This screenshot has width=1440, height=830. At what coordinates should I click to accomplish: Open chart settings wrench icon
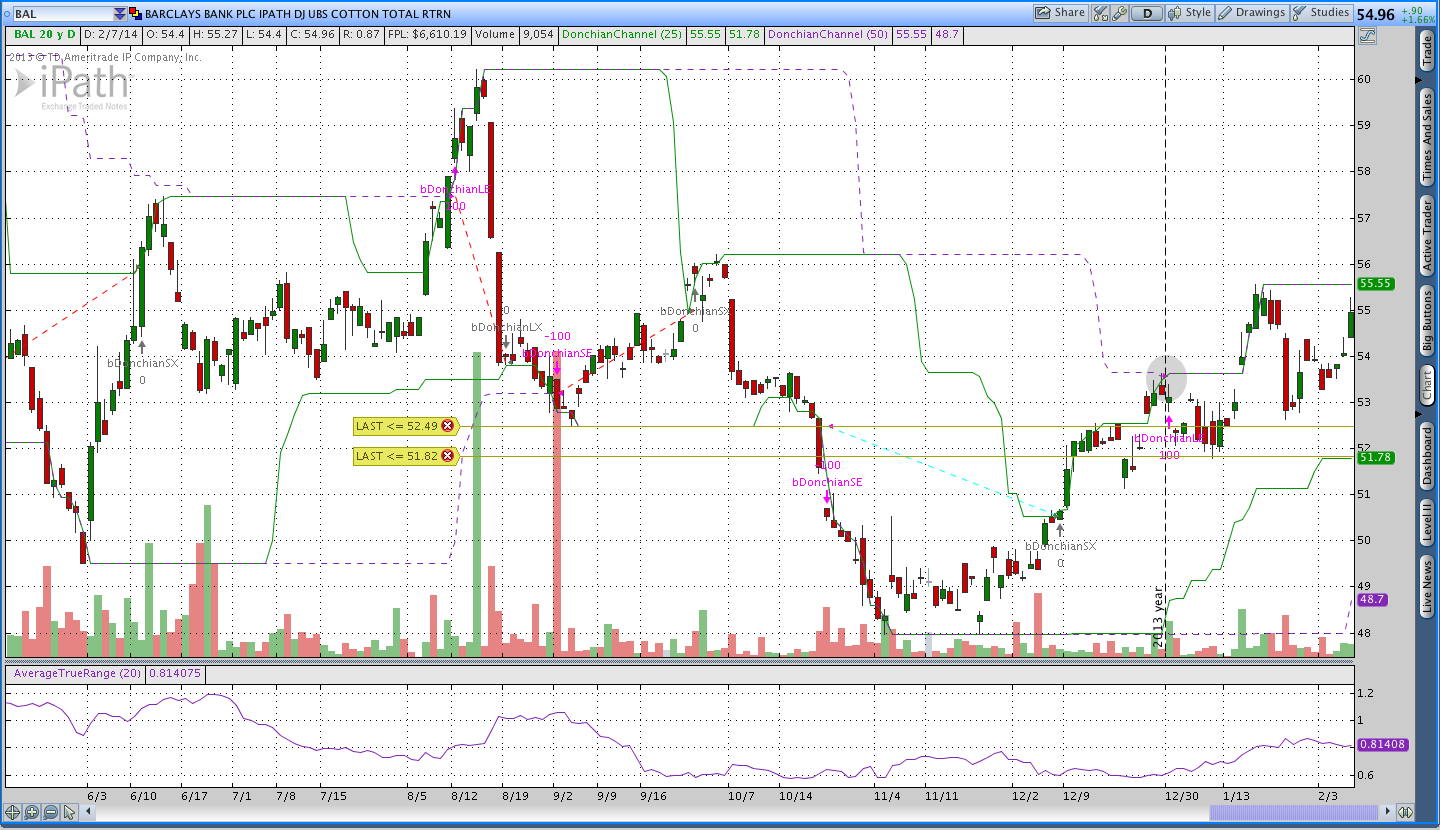(x=1120, y=13)
